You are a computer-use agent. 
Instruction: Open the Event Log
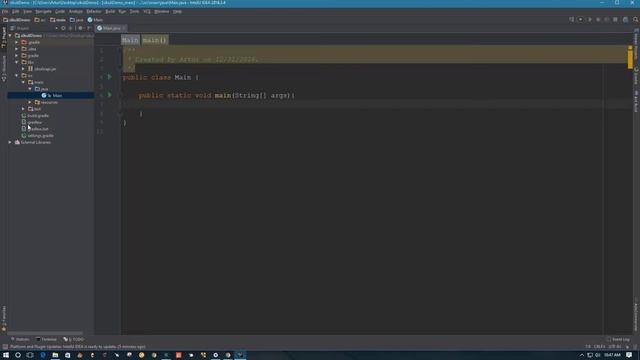point(618,339)
